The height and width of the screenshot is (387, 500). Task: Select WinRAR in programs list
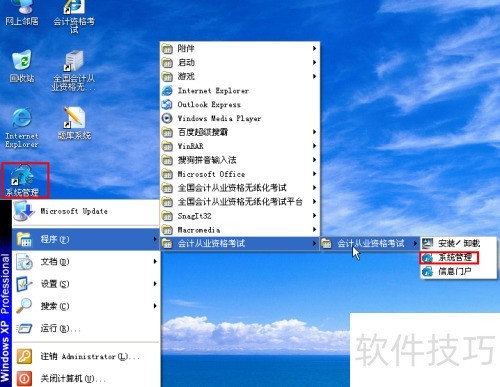click(240, 146)
